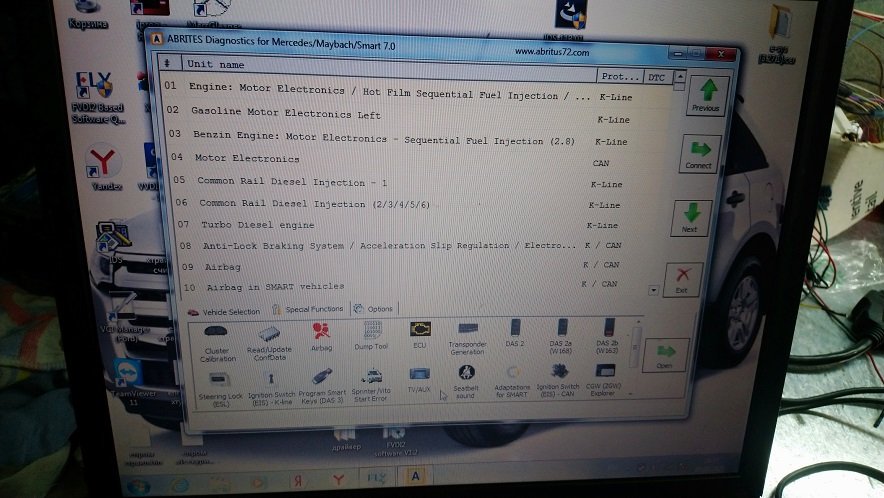
Task: Open Adaptations for SMART function
Action: [x=512, y=382]
